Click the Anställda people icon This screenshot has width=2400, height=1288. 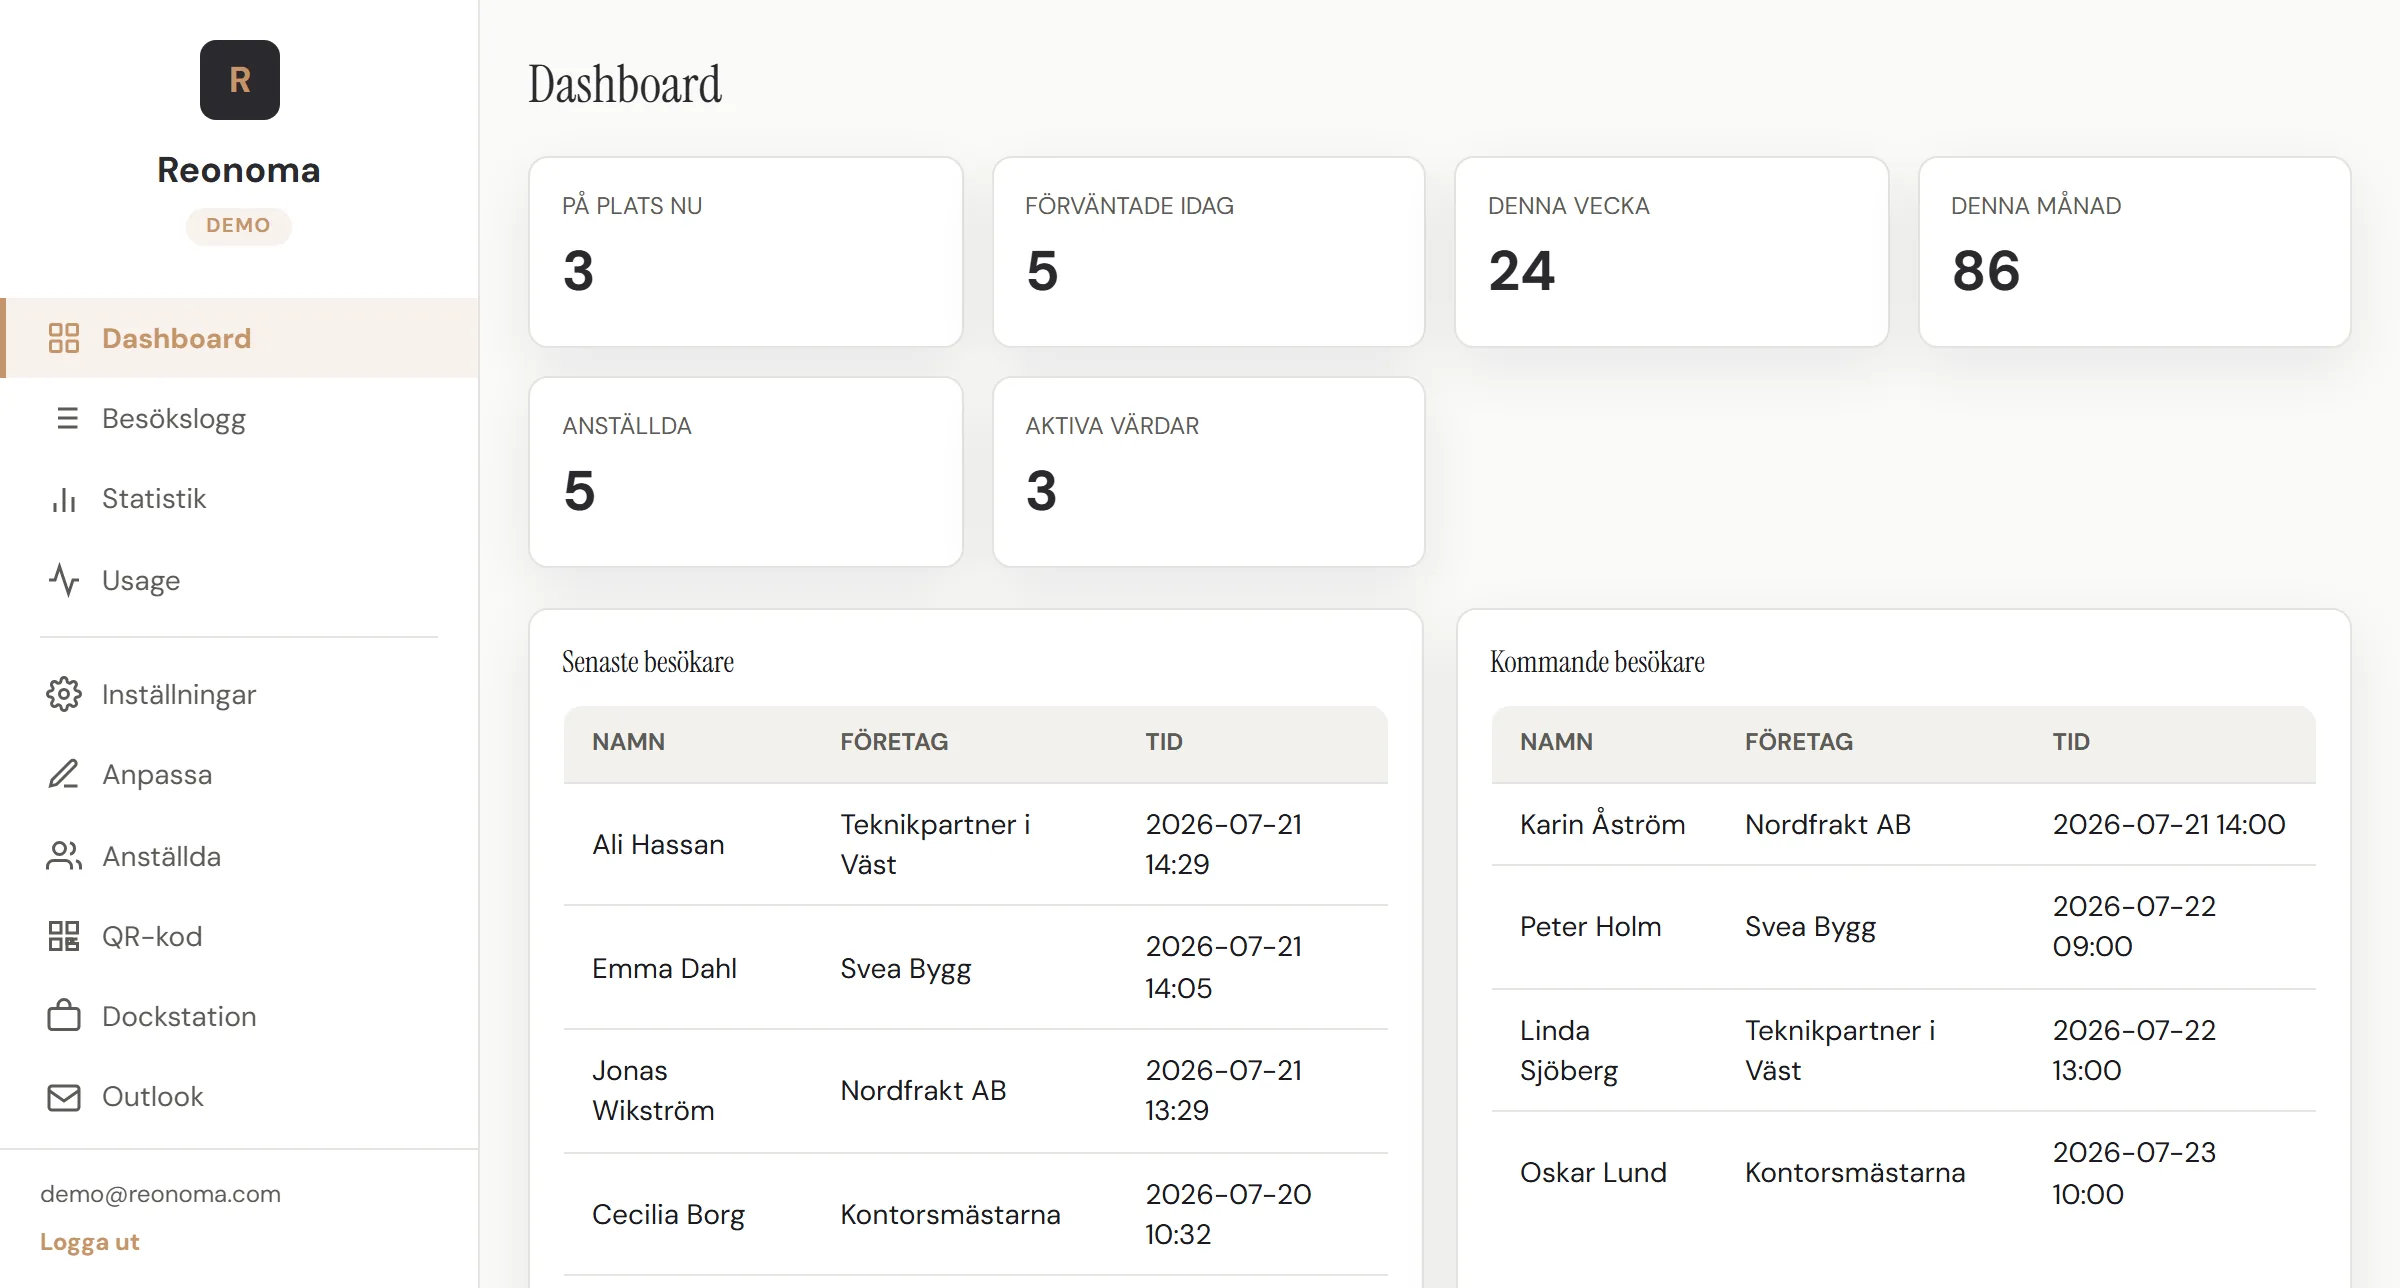tap(64, 856)
